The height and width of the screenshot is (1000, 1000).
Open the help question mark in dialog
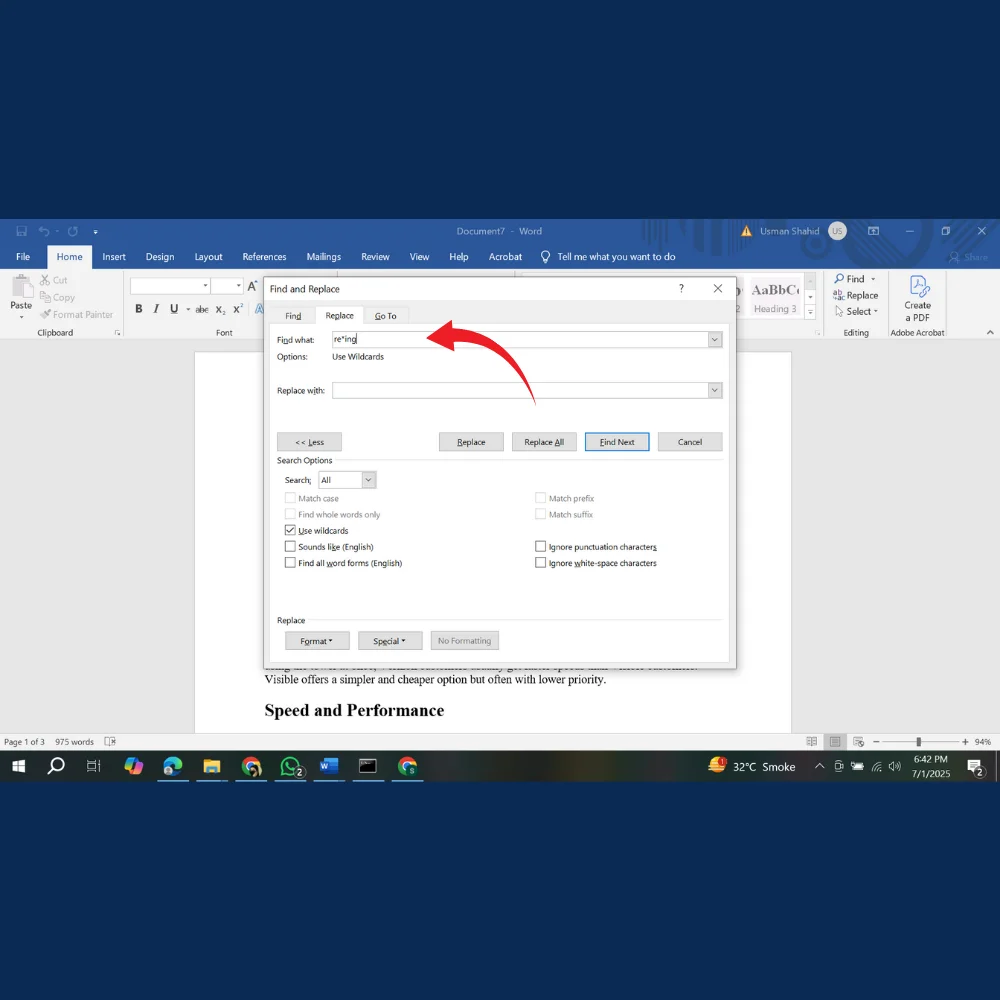click(681, 288)
